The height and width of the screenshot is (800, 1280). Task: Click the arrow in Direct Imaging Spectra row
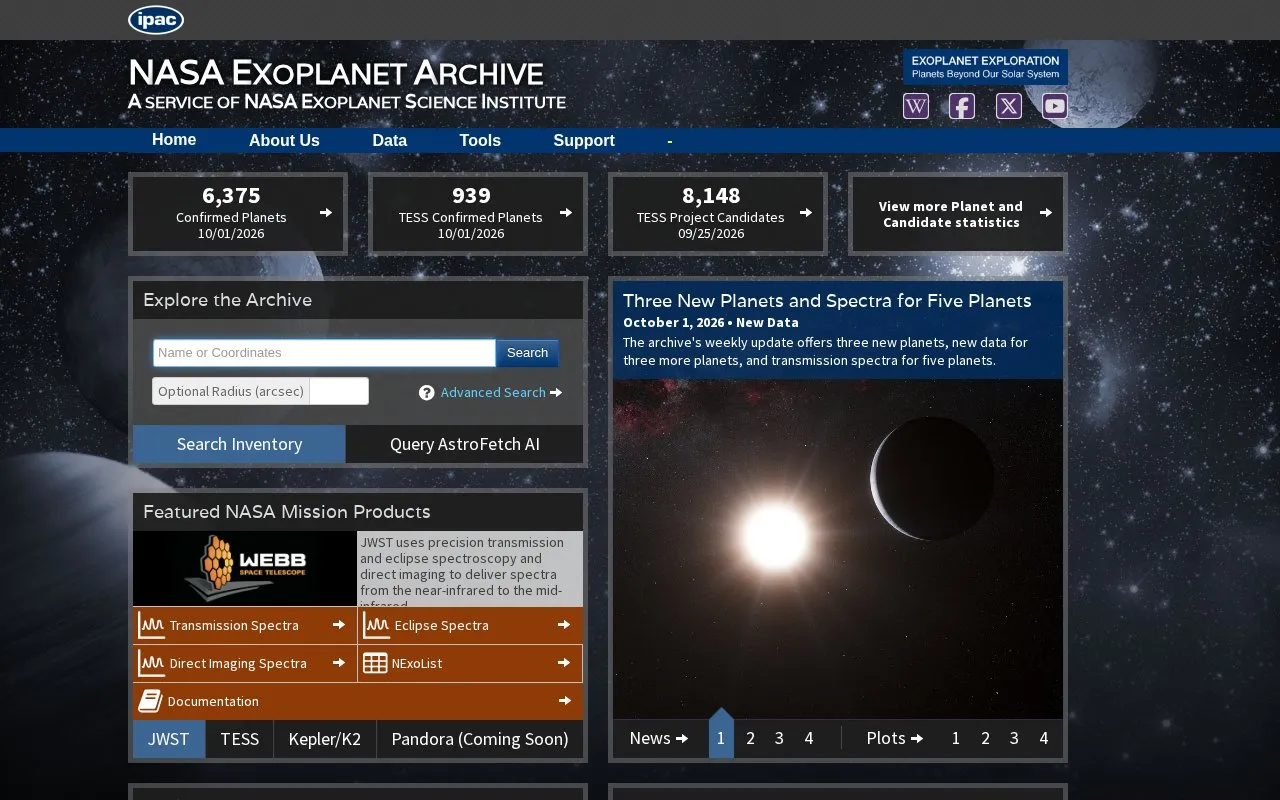(339, 663)
